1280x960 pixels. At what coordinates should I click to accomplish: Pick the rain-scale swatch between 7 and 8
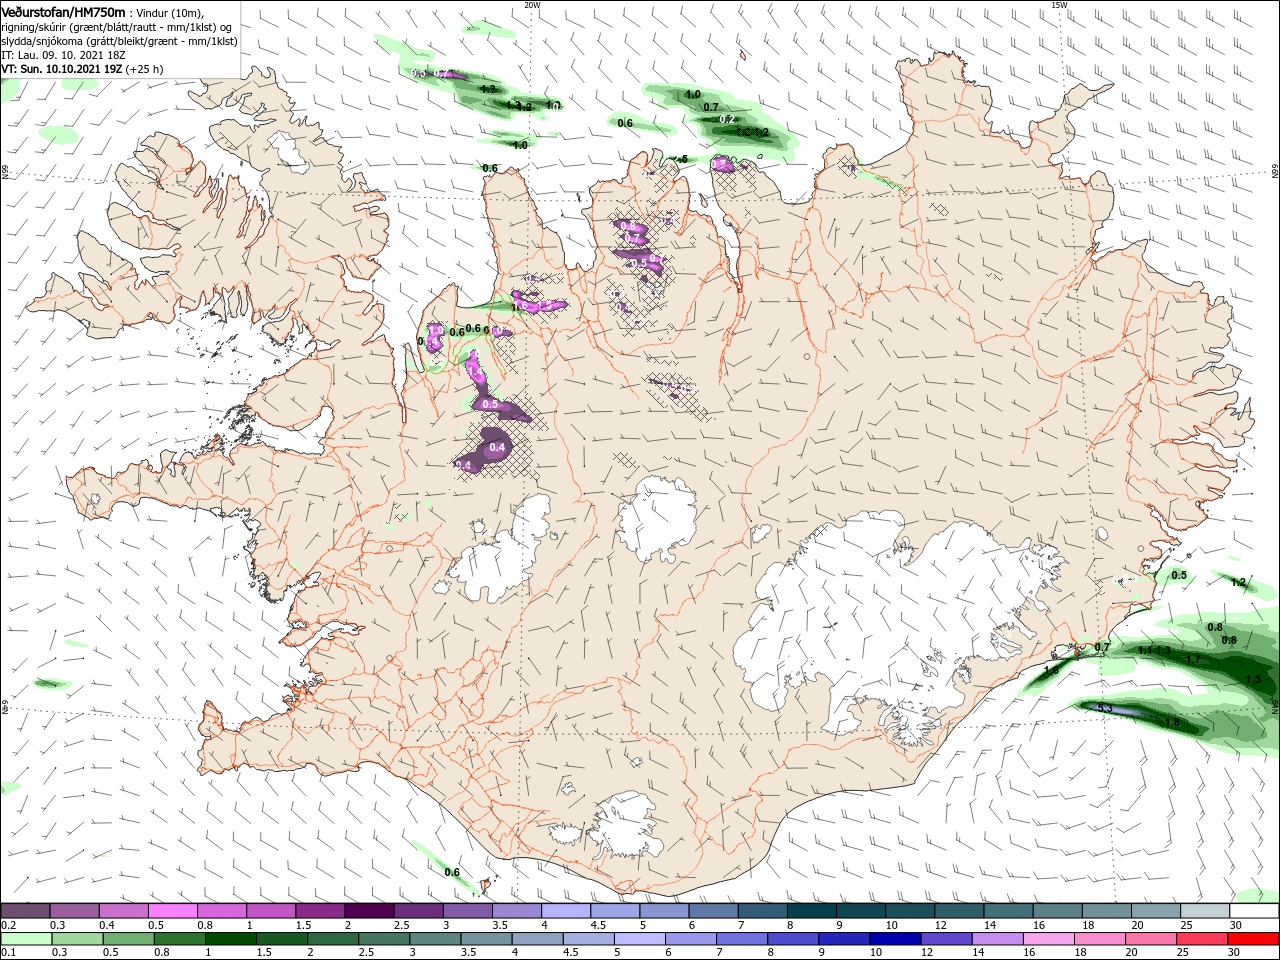[742, 938]
